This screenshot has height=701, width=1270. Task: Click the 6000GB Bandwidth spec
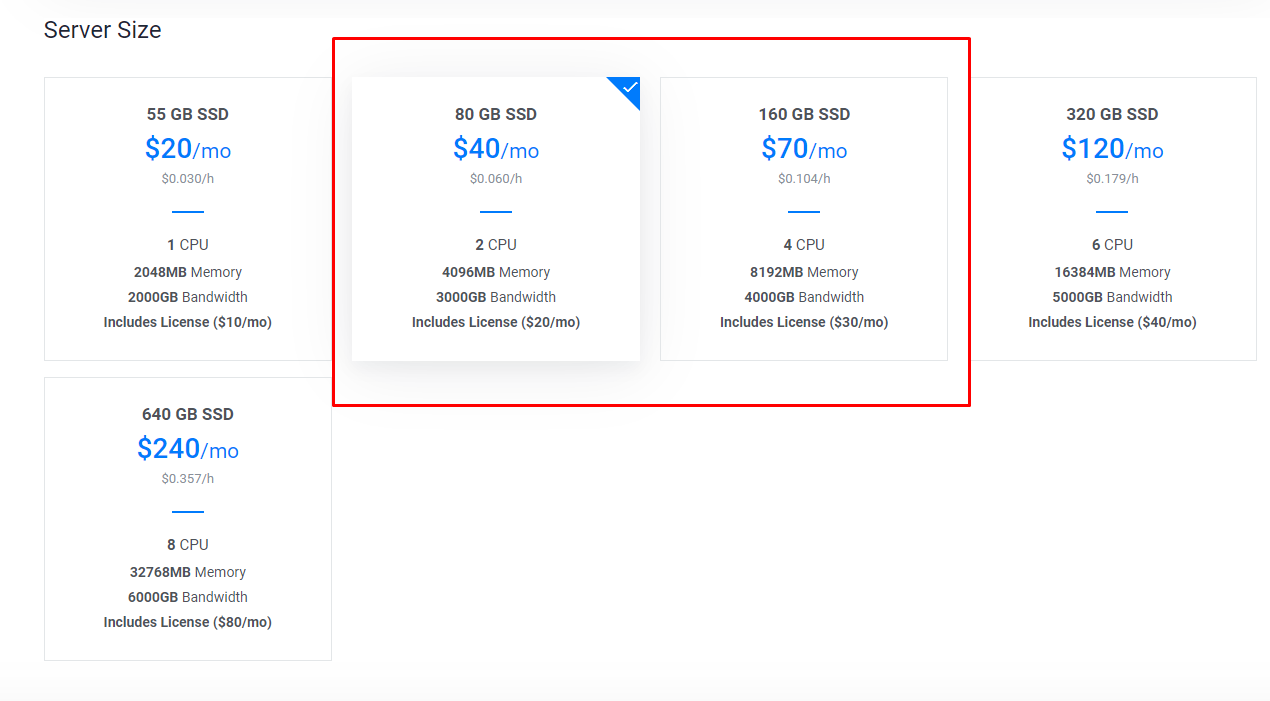188,597
